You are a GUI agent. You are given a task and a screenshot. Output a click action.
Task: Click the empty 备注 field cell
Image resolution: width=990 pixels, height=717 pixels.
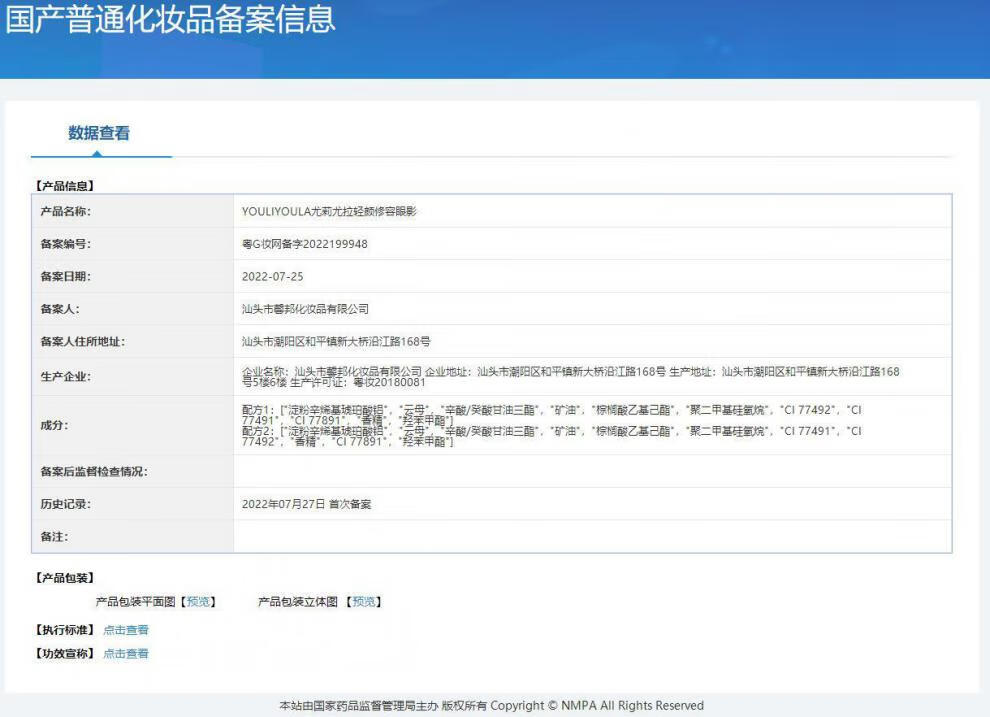coord(592,537)
